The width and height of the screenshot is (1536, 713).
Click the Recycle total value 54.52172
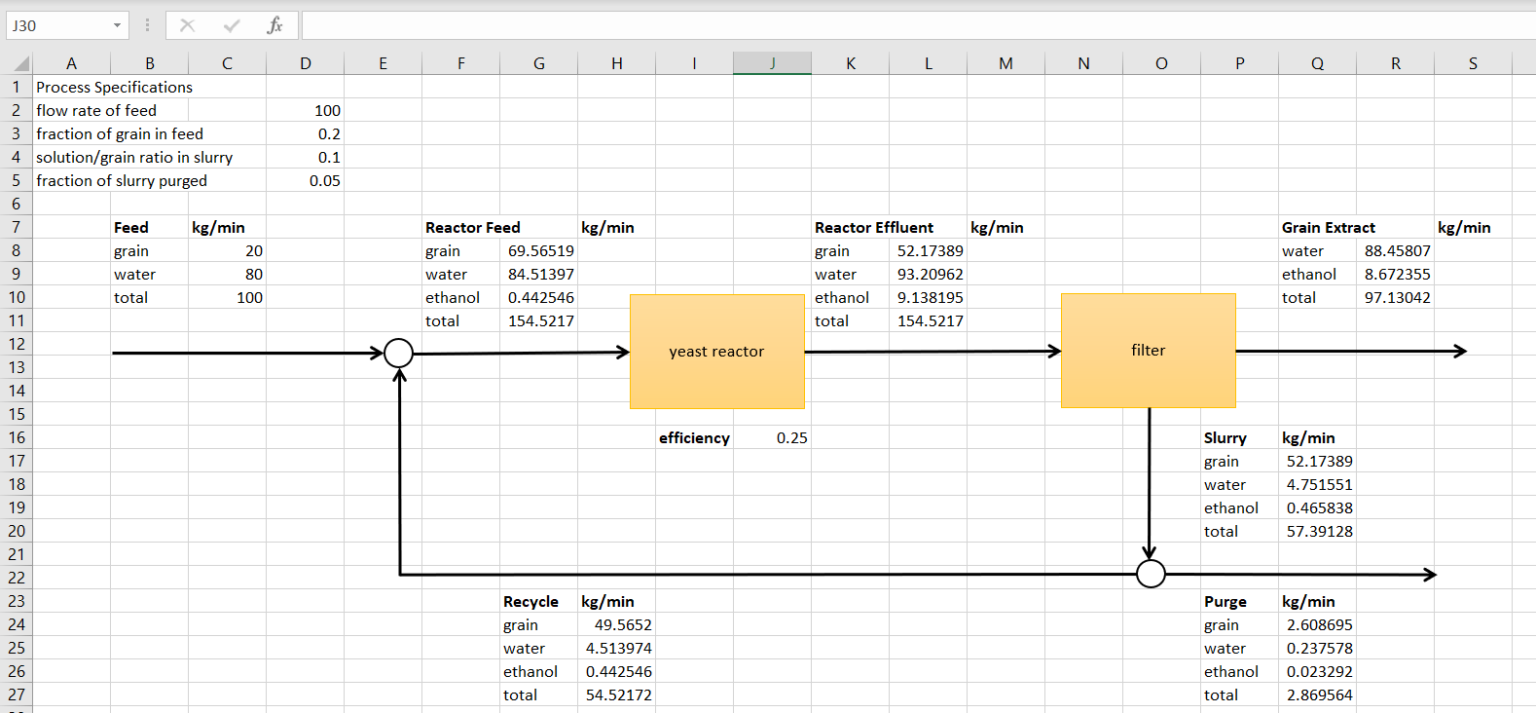coord(617,695)
